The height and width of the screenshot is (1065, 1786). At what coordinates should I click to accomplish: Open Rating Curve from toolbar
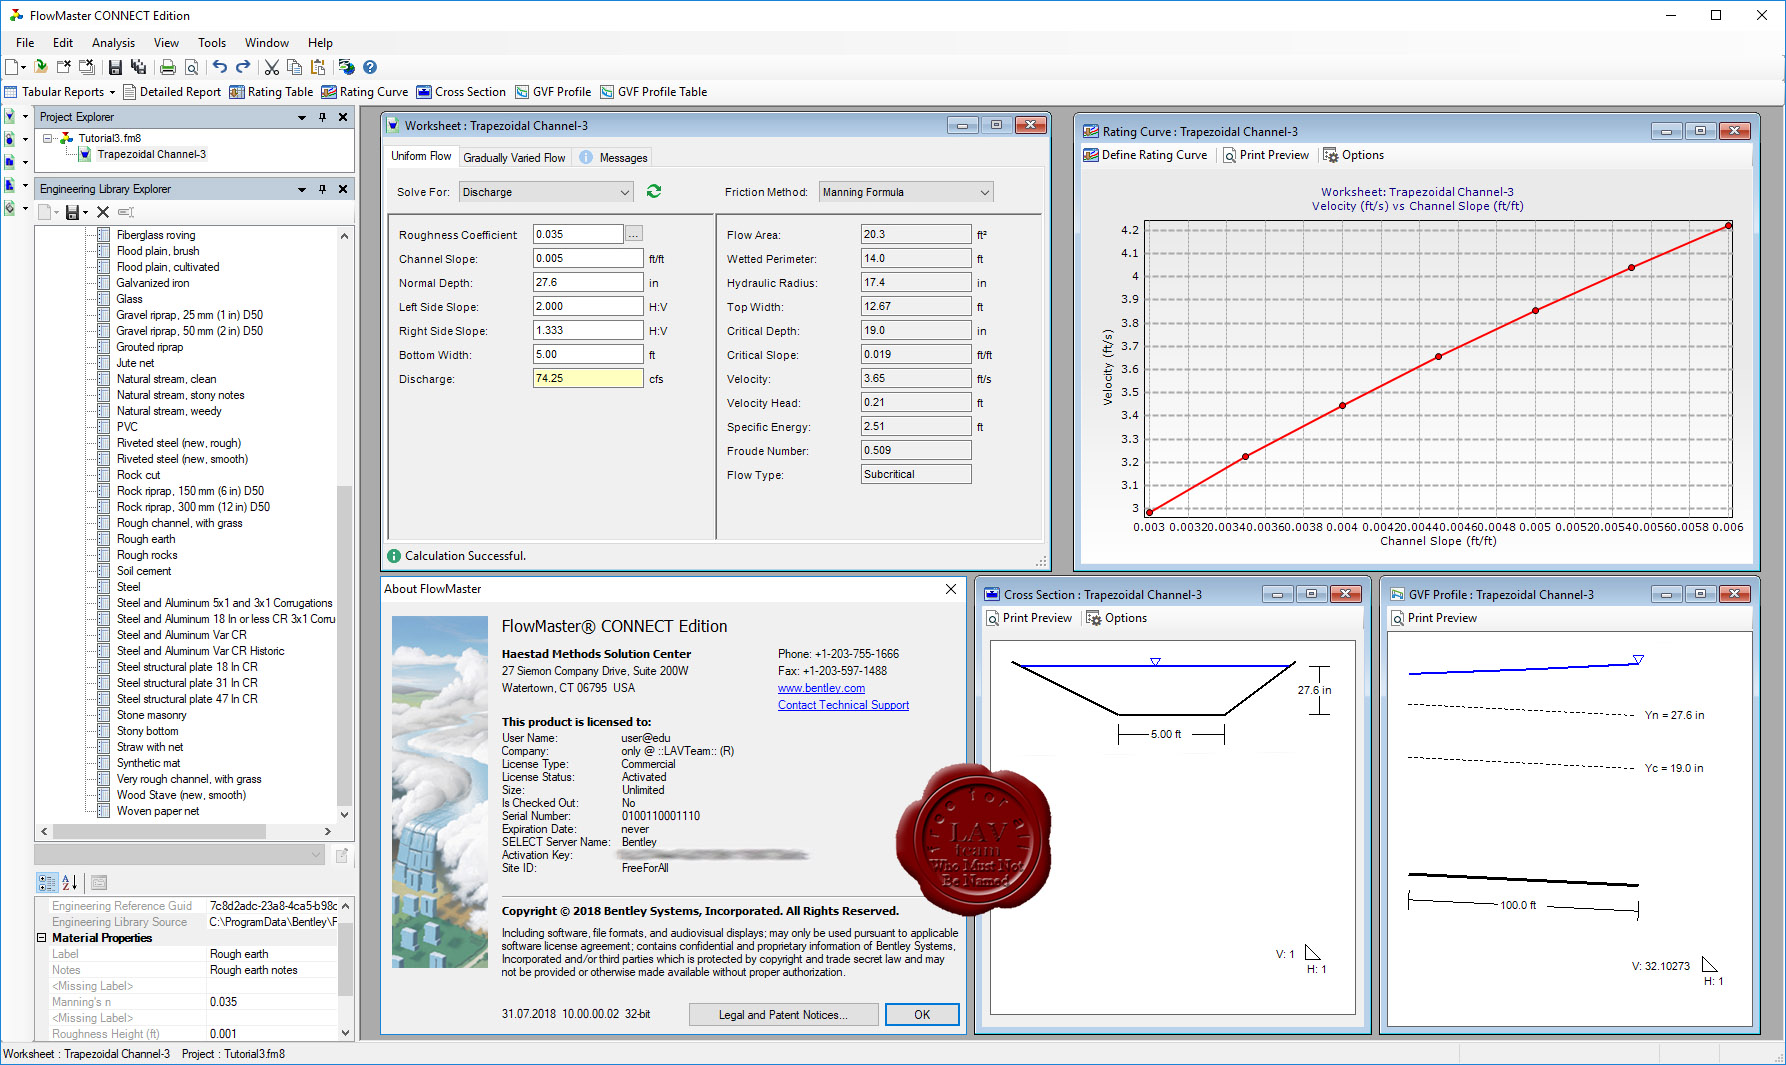tap(364, 92)
